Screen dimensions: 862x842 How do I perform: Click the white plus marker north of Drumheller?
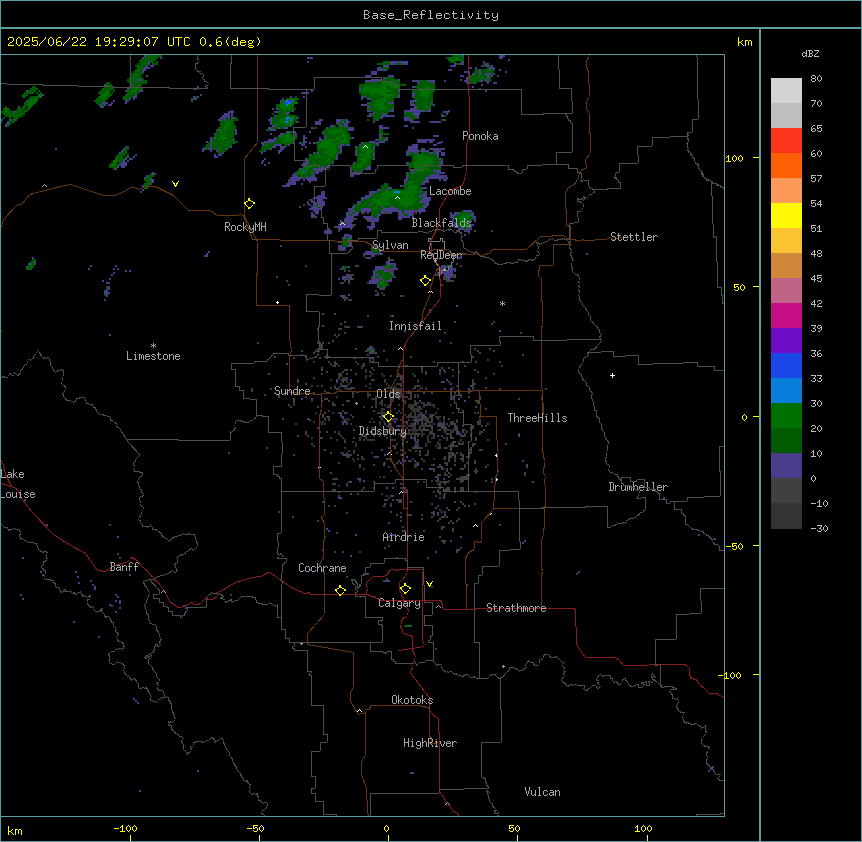pos(612,375)
